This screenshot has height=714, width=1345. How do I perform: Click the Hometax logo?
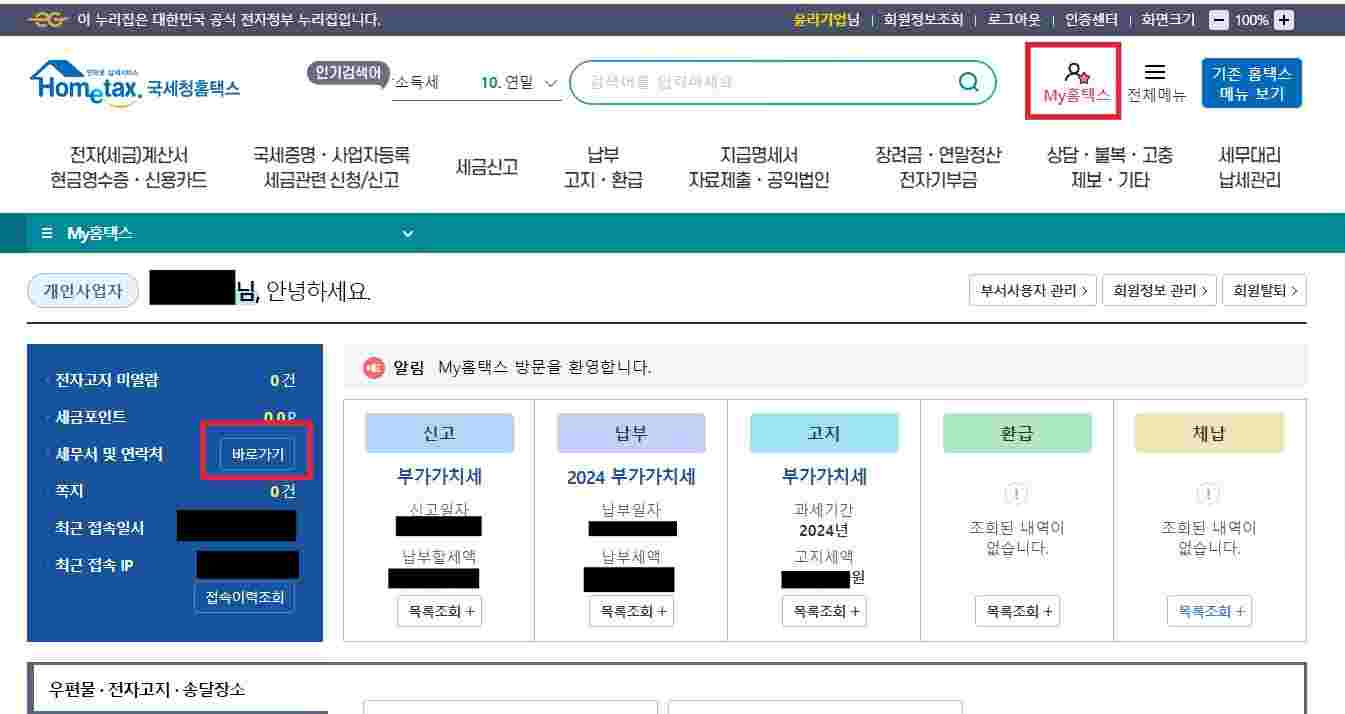(135, 82)
